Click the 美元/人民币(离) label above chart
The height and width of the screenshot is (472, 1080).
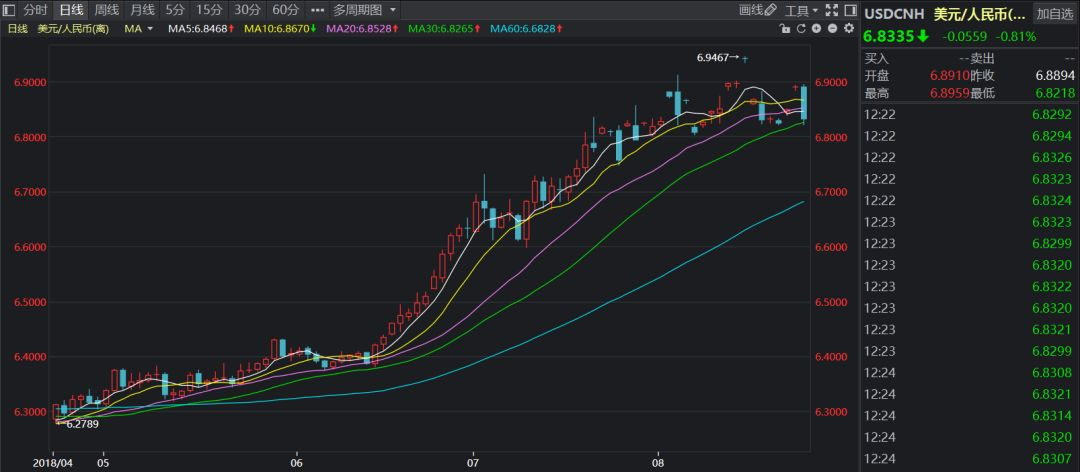73,28
